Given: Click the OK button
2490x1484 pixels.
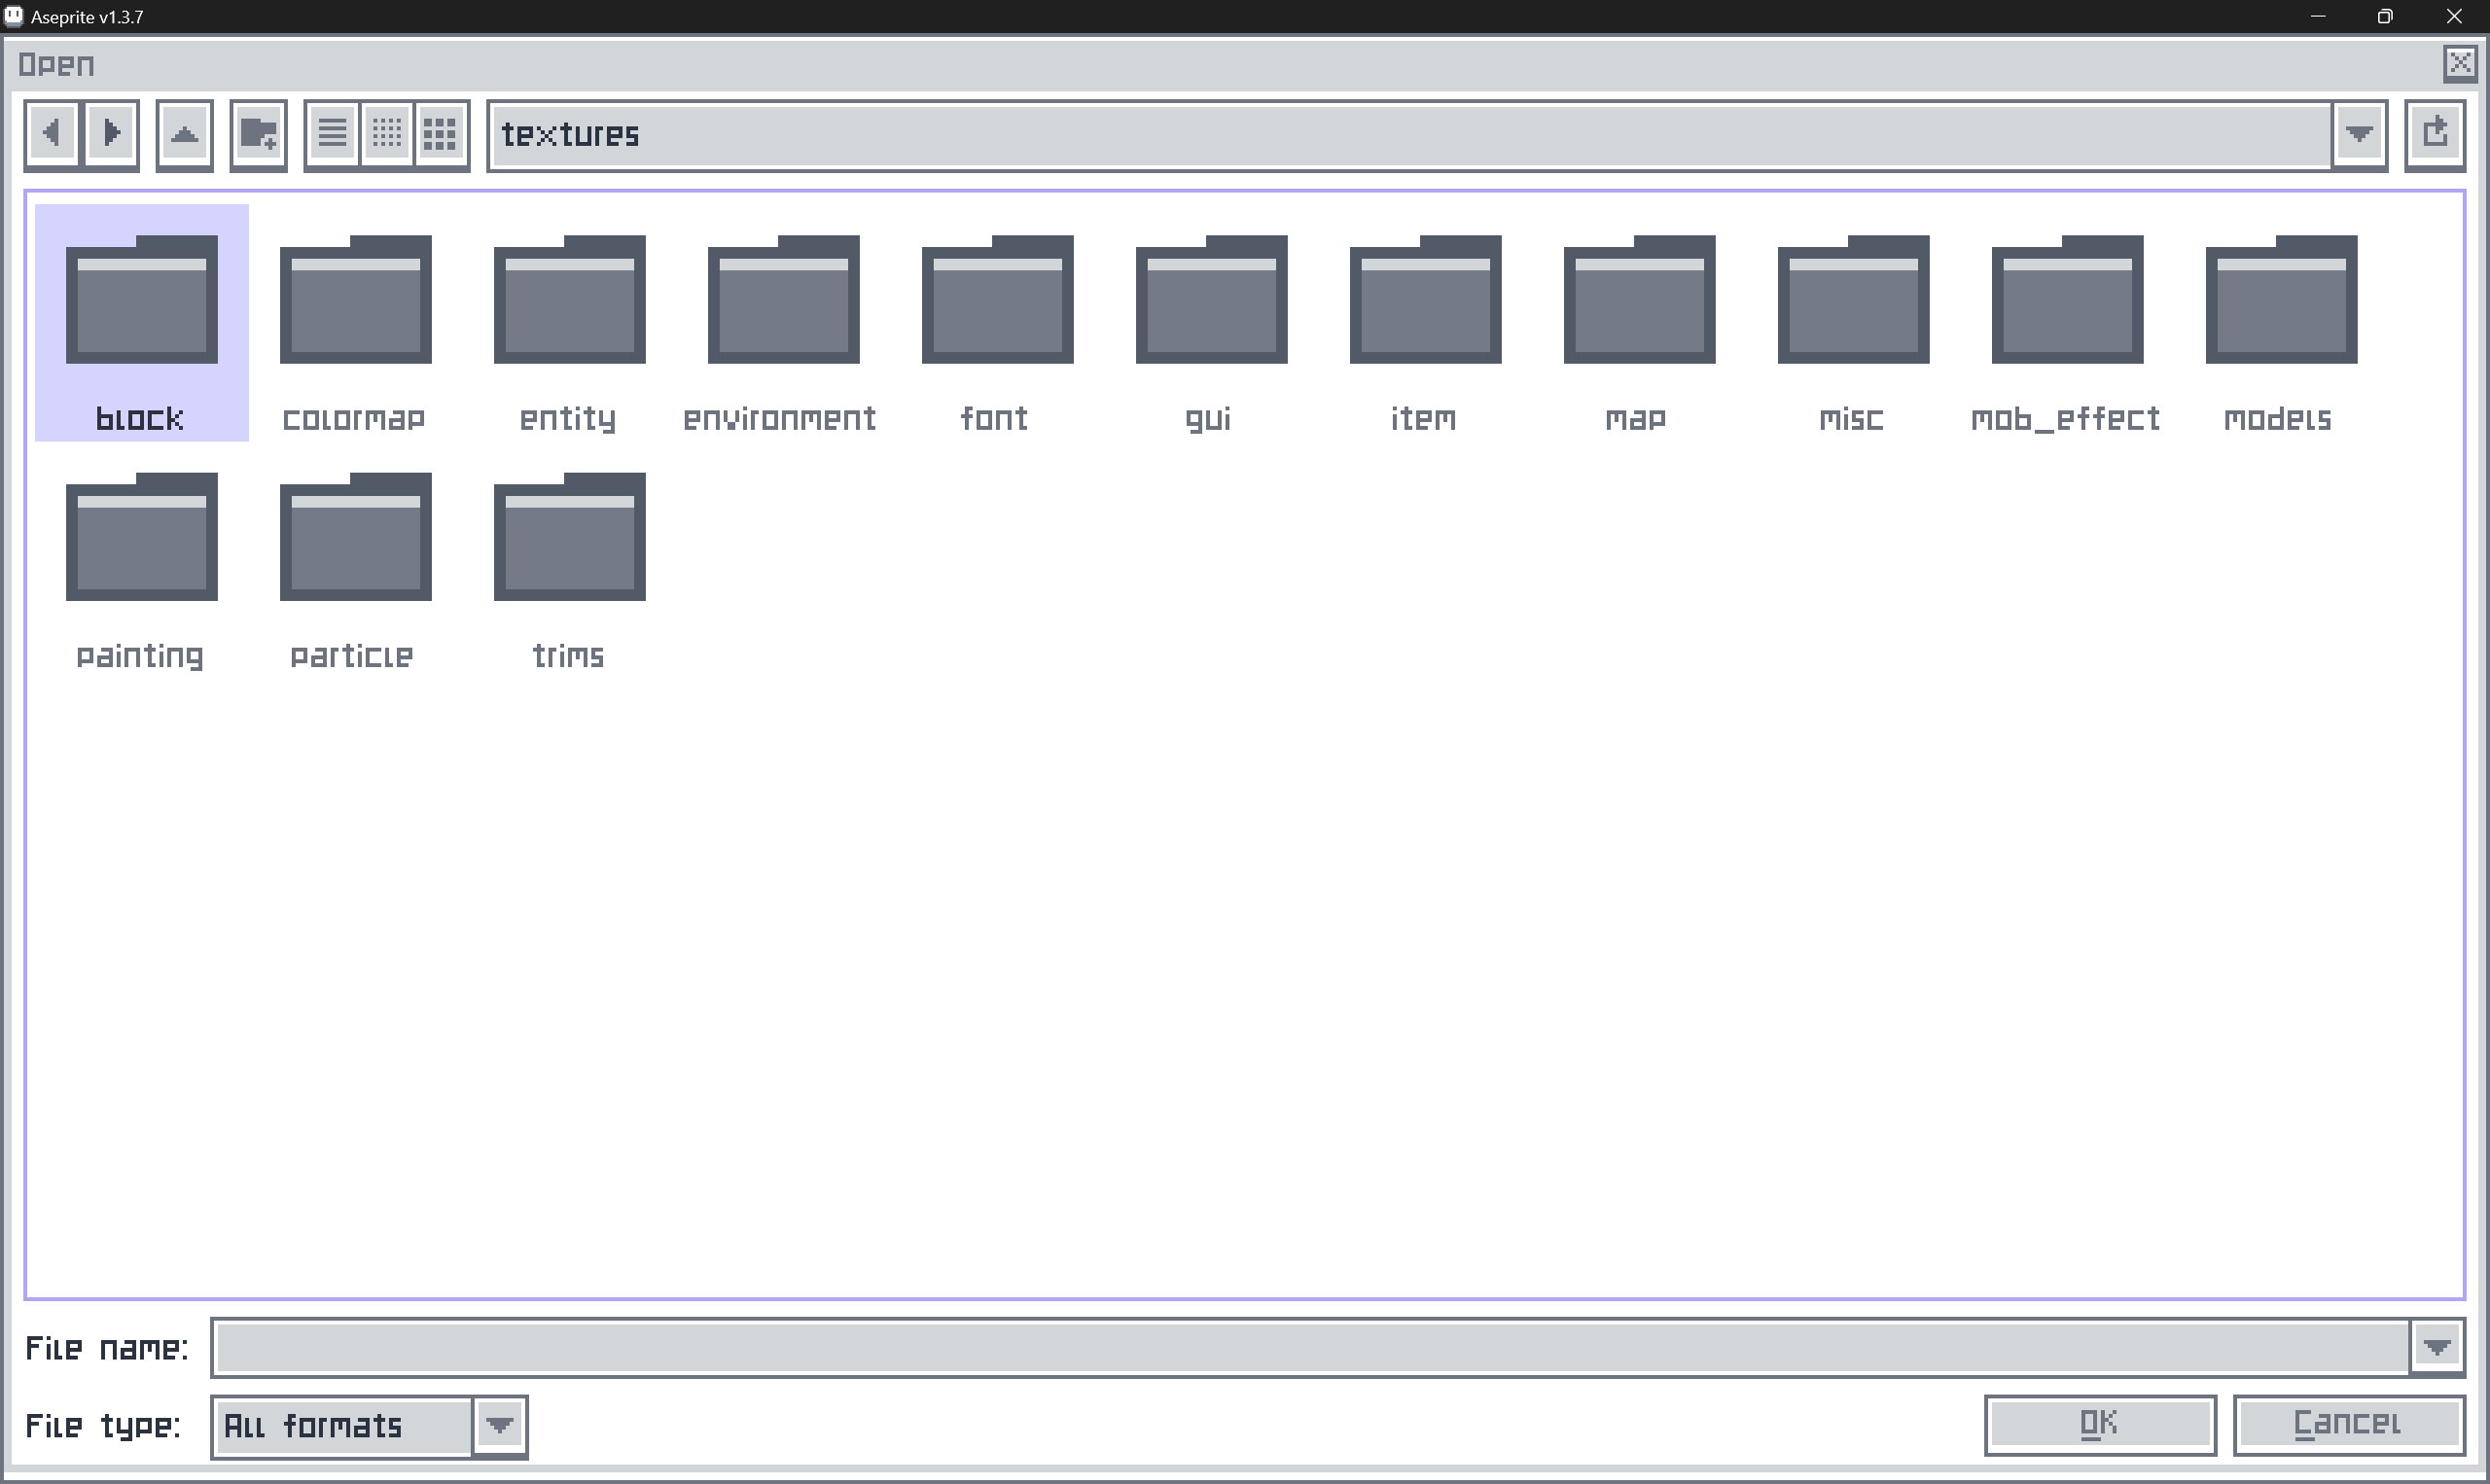Looking at the screenshot, I should pos(2099,1424).
